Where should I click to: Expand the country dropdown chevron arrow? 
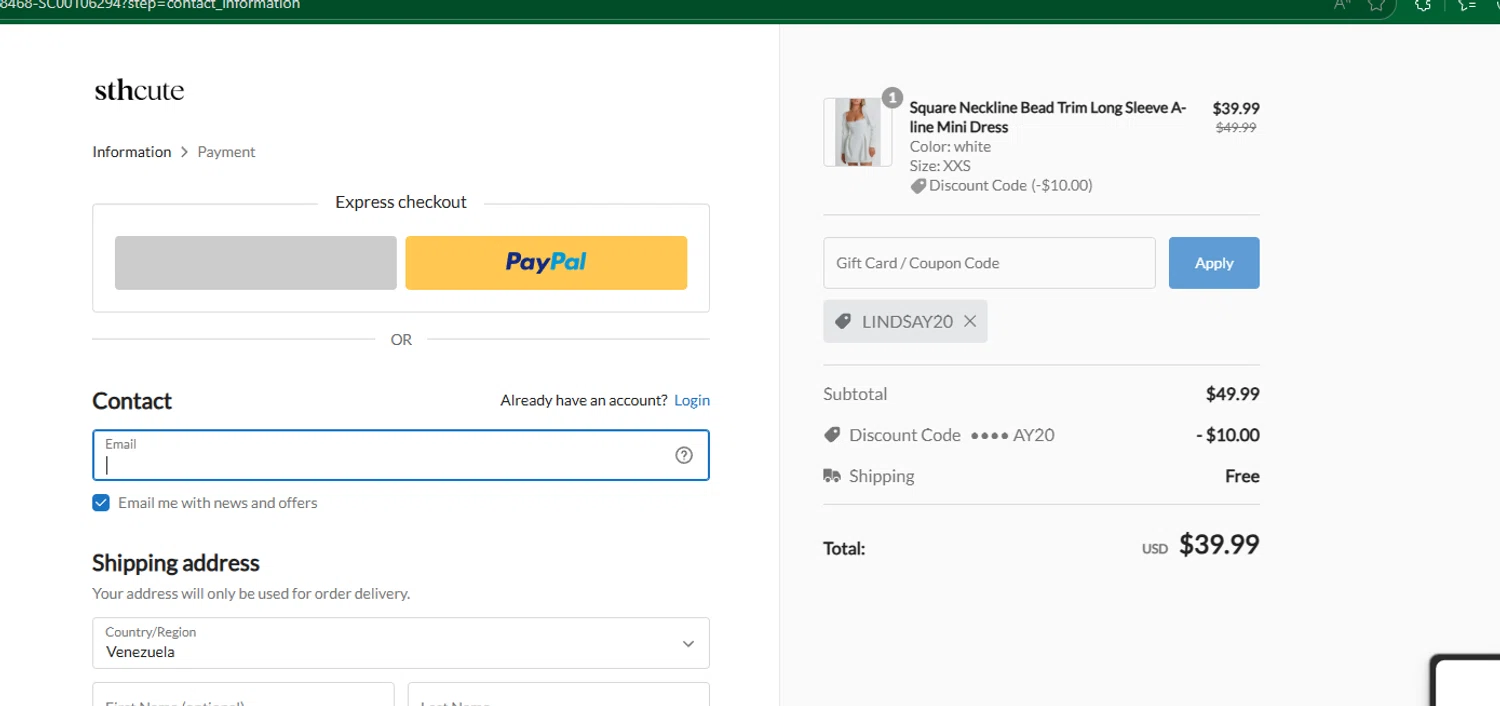click(x=688, y=644)
